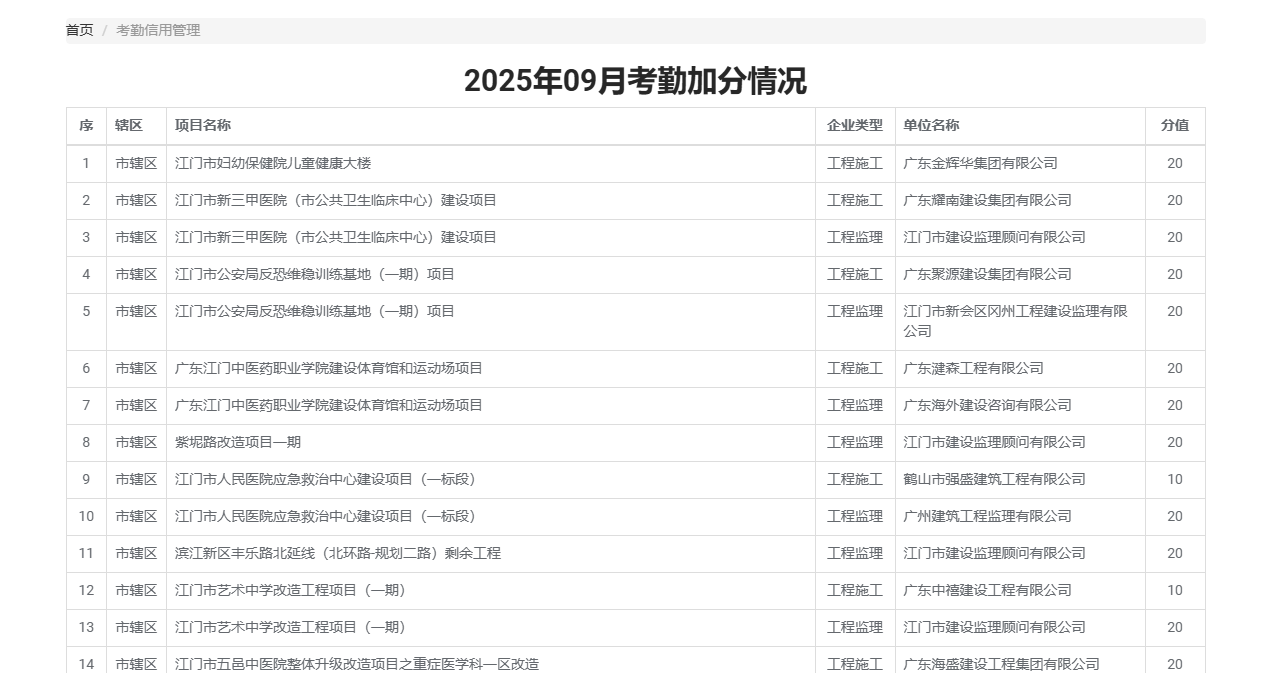Viewport: 1276px width, 673px height.
Task: Click project 紫坭路改造项目一期
Action: tap(238, 443)
